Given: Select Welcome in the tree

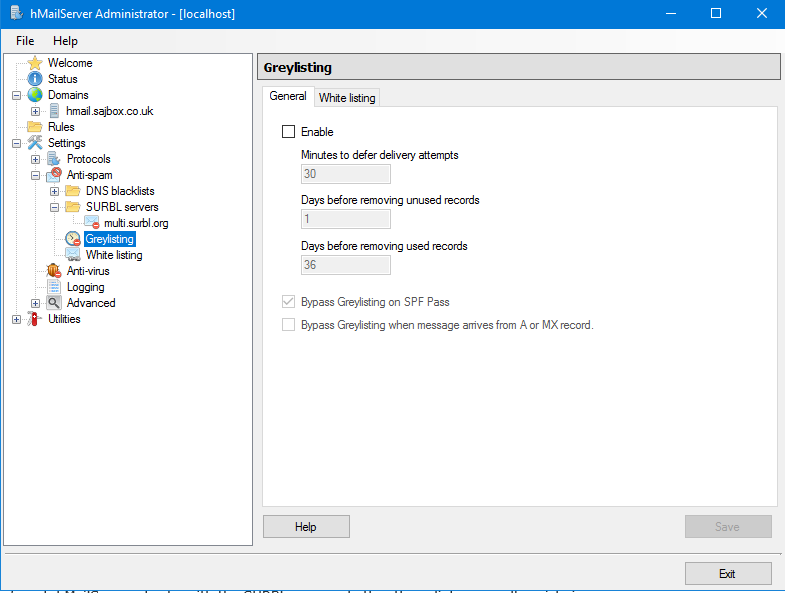Looking at the screenshot, I should pos(70,63).
